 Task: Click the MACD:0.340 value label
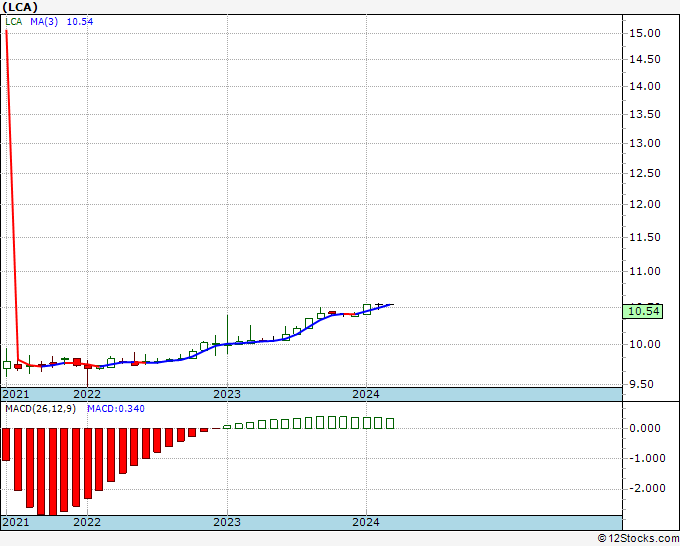[116, 409]
